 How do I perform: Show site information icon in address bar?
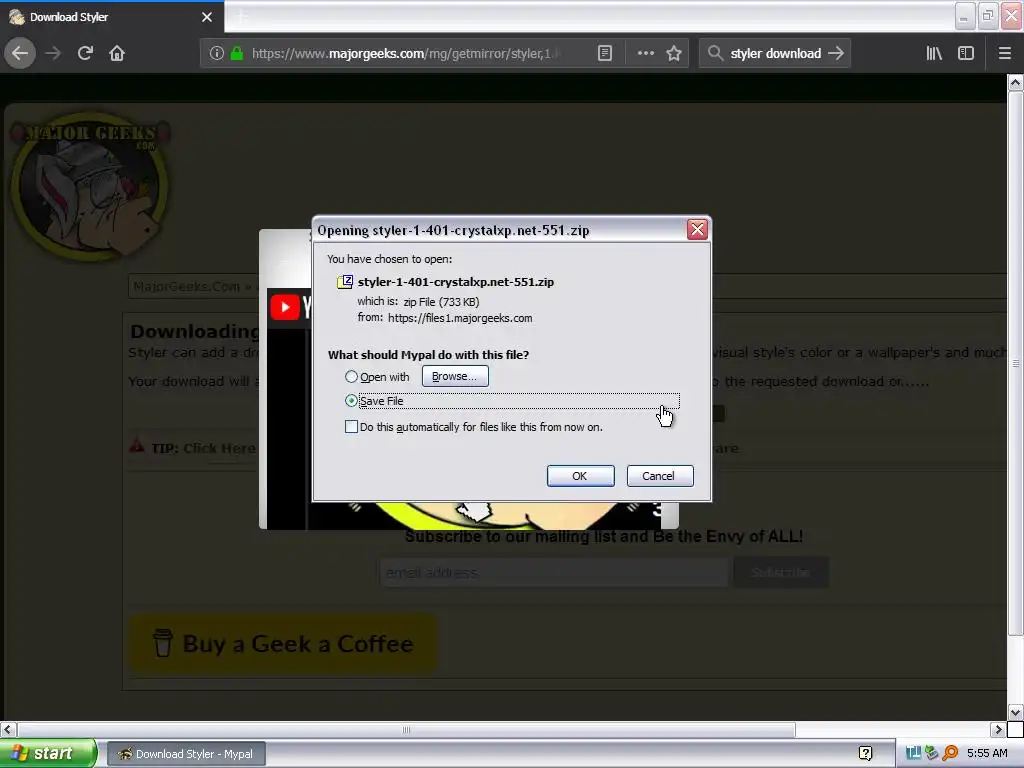[x=217, y=54]
